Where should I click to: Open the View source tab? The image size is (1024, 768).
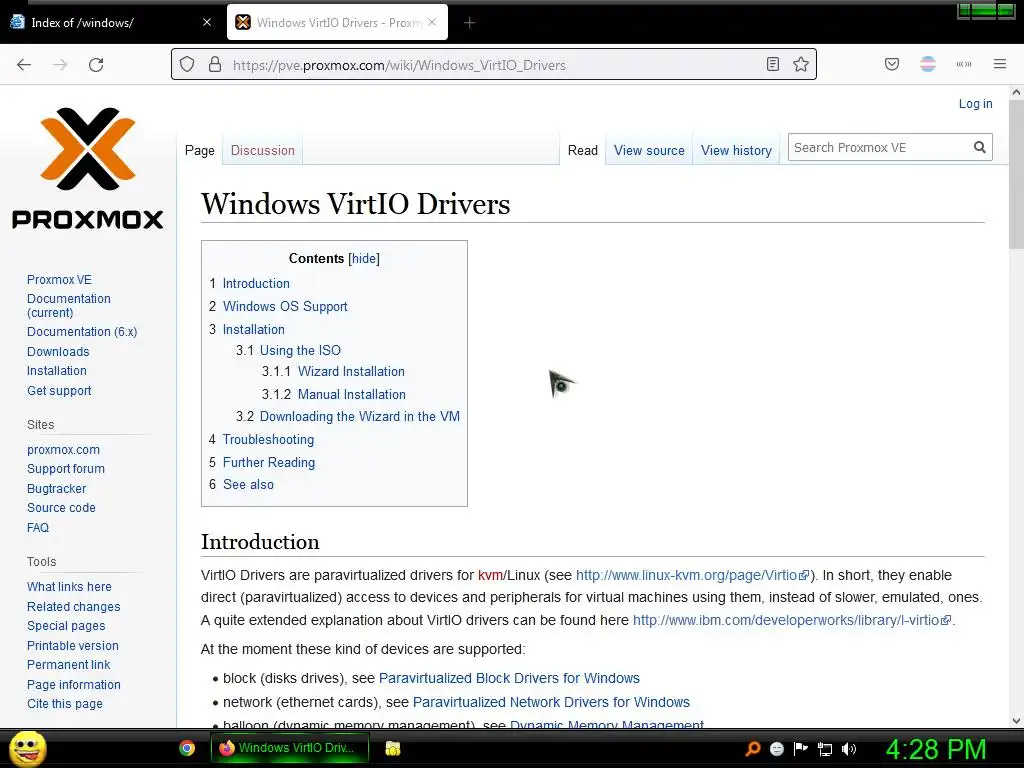coord(649,150)
